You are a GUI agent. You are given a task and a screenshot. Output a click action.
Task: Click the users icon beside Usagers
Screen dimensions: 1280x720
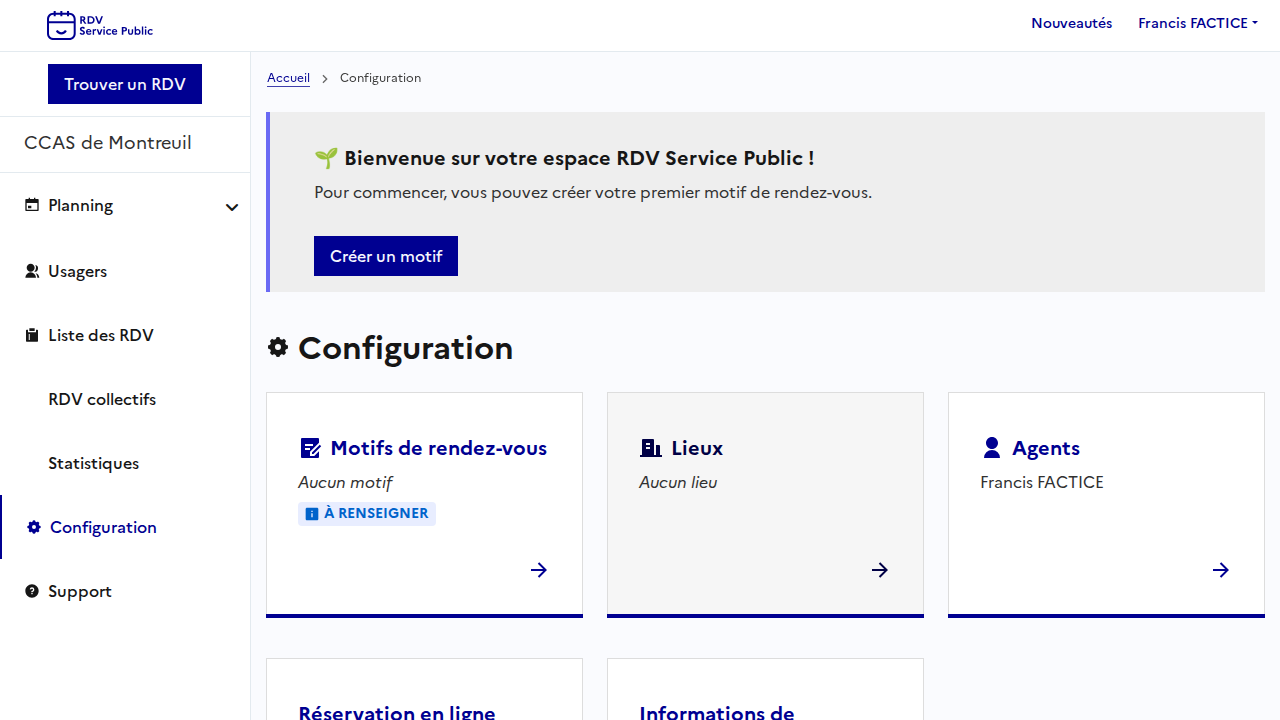32,271
